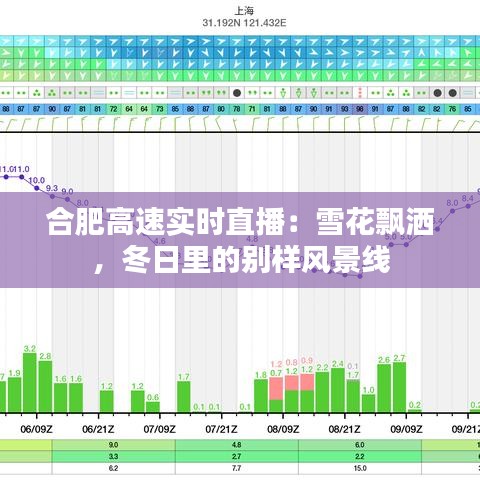Click the 上海 chart title
The height and width of the screenshot is (480, 480).
point(244,11)
